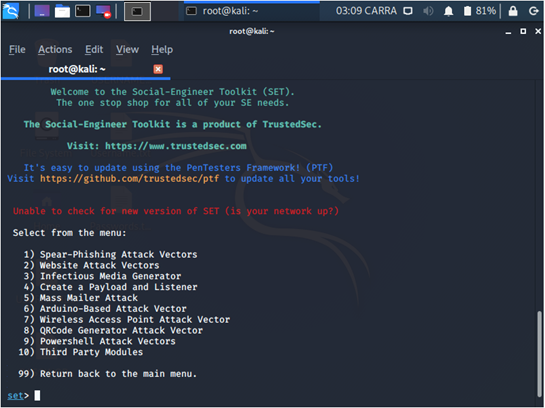Click the Arduino-Based Attack Vector line
The height and width of the screenshot is (408, 545).
[x=105, y=309]
